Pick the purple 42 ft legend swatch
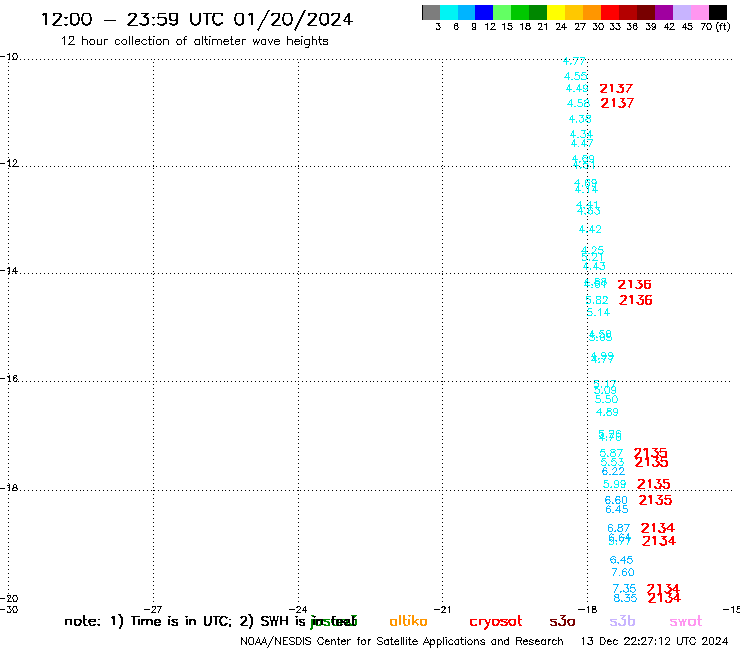Image resolution: width=740 pixels, height=650 pixels. (x=664, y=12)
